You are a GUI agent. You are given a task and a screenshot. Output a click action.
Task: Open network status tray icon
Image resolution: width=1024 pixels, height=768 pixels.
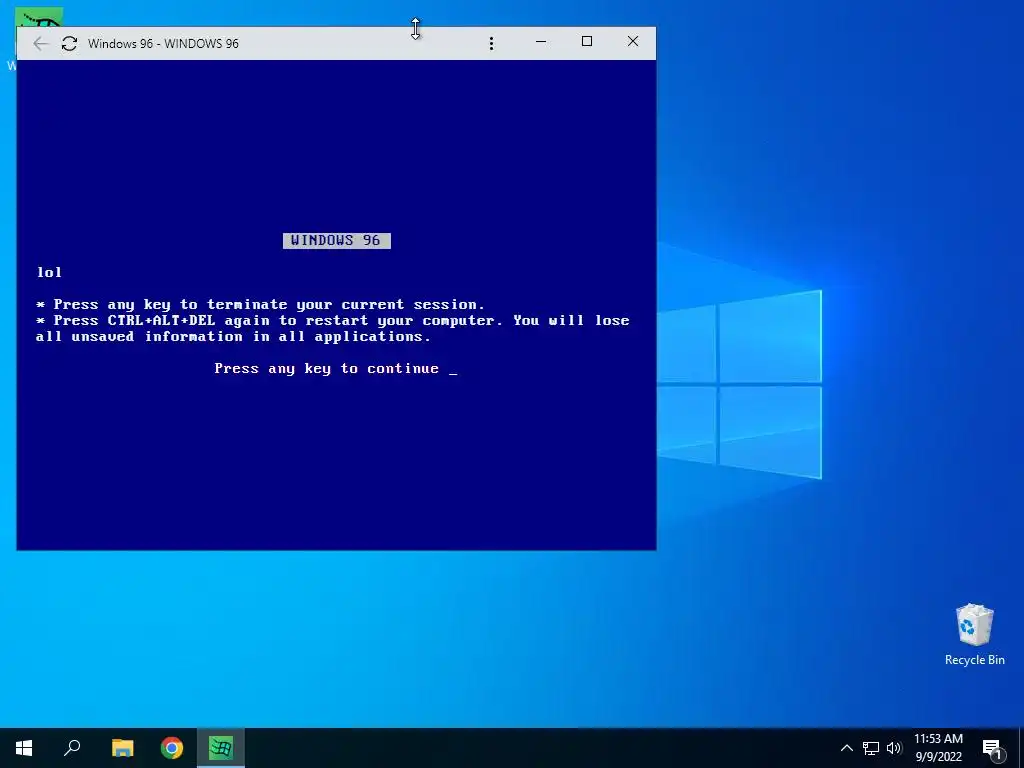pos(871,748)
